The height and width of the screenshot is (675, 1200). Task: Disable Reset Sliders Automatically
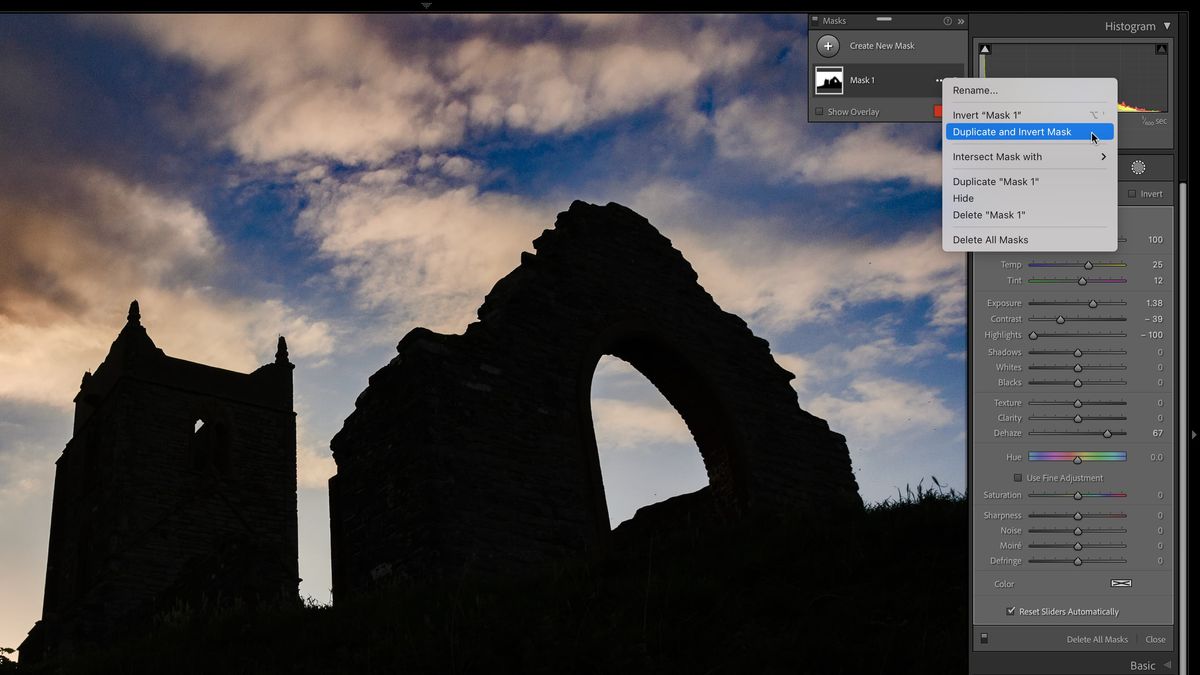pos(1010,611)
